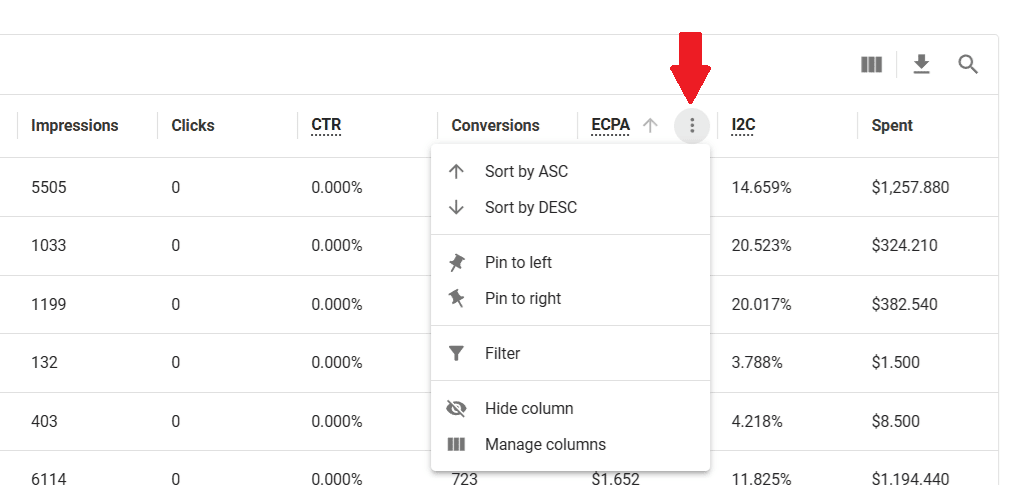Open Filter from column menu
Image resolution: width=1035 pixels, height=485 pixels.
click(x=502, y=354)
